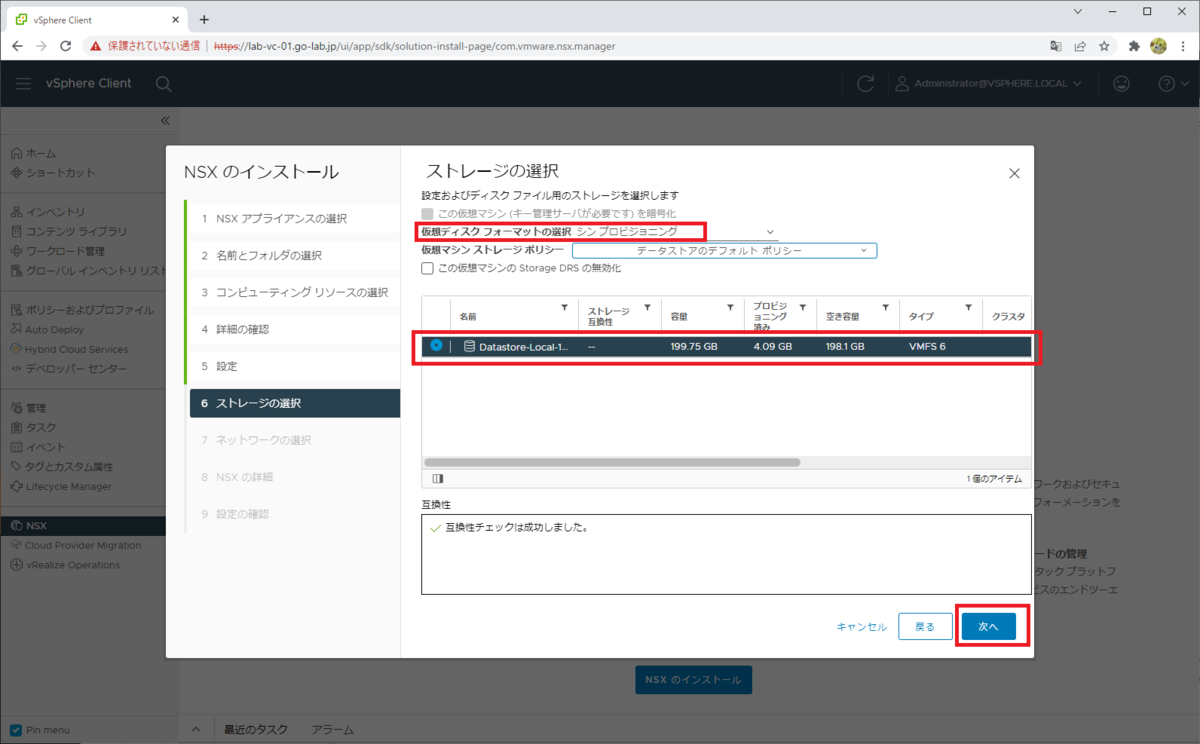Click the 199.75 GB capacity cell
This screenshot has height=744, width=1200.
(x=694, y=347)
